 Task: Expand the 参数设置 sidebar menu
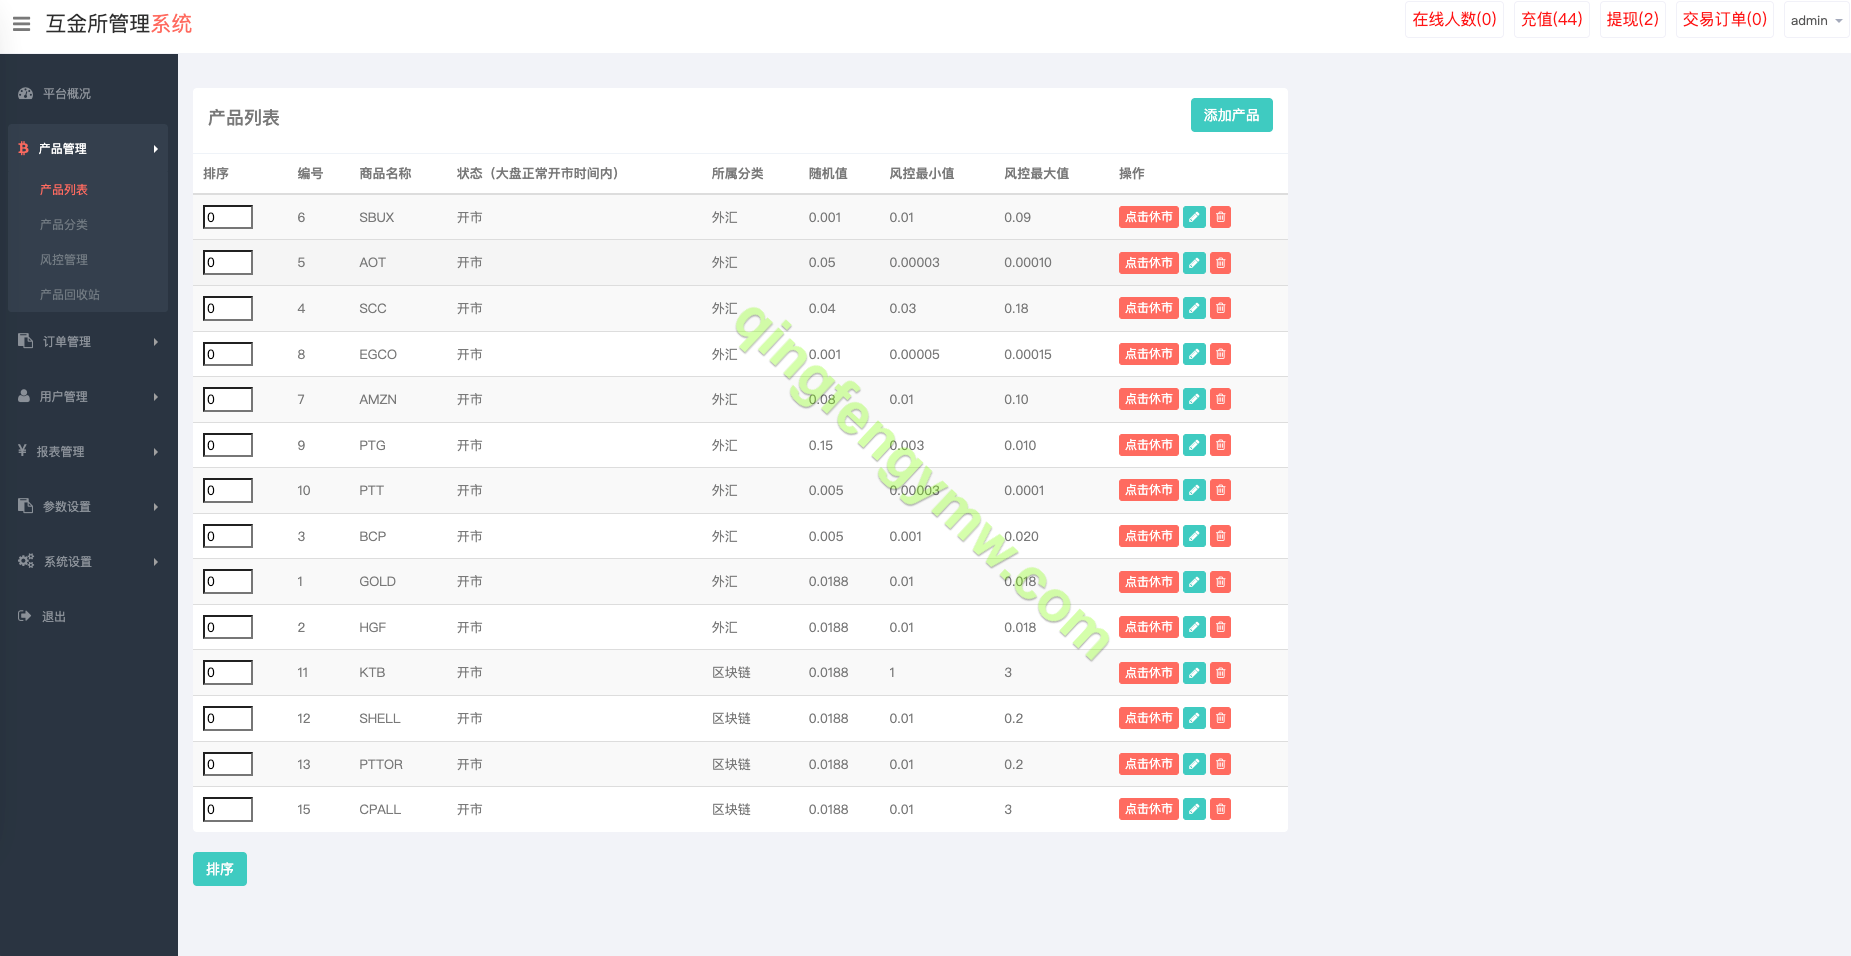[x=88, y=506]
